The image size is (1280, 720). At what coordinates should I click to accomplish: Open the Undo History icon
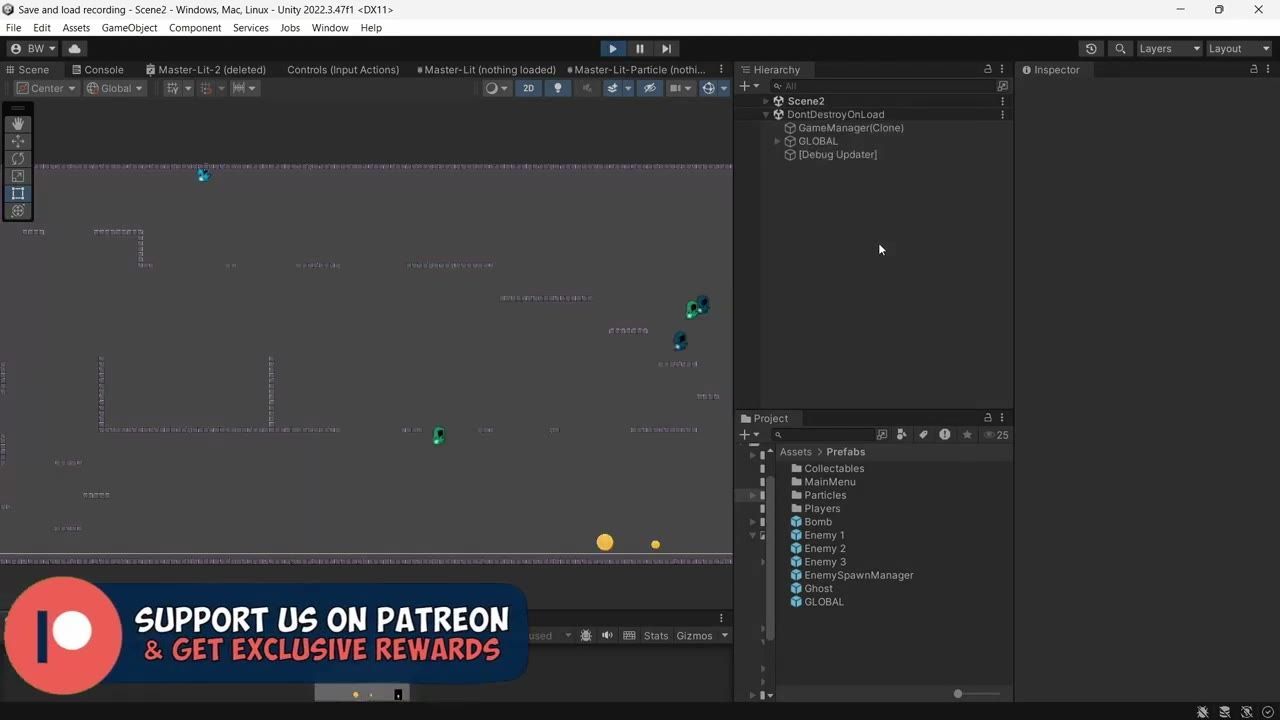tap(1091, 48)
